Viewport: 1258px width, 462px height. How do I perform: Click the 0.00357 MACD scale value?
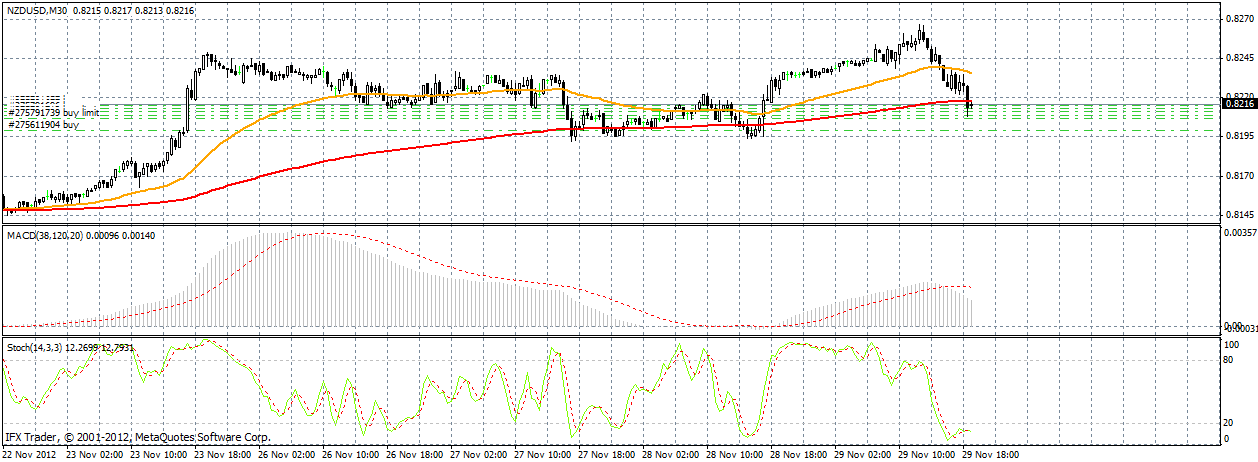pyautogui.click(x=1240, y=233)
